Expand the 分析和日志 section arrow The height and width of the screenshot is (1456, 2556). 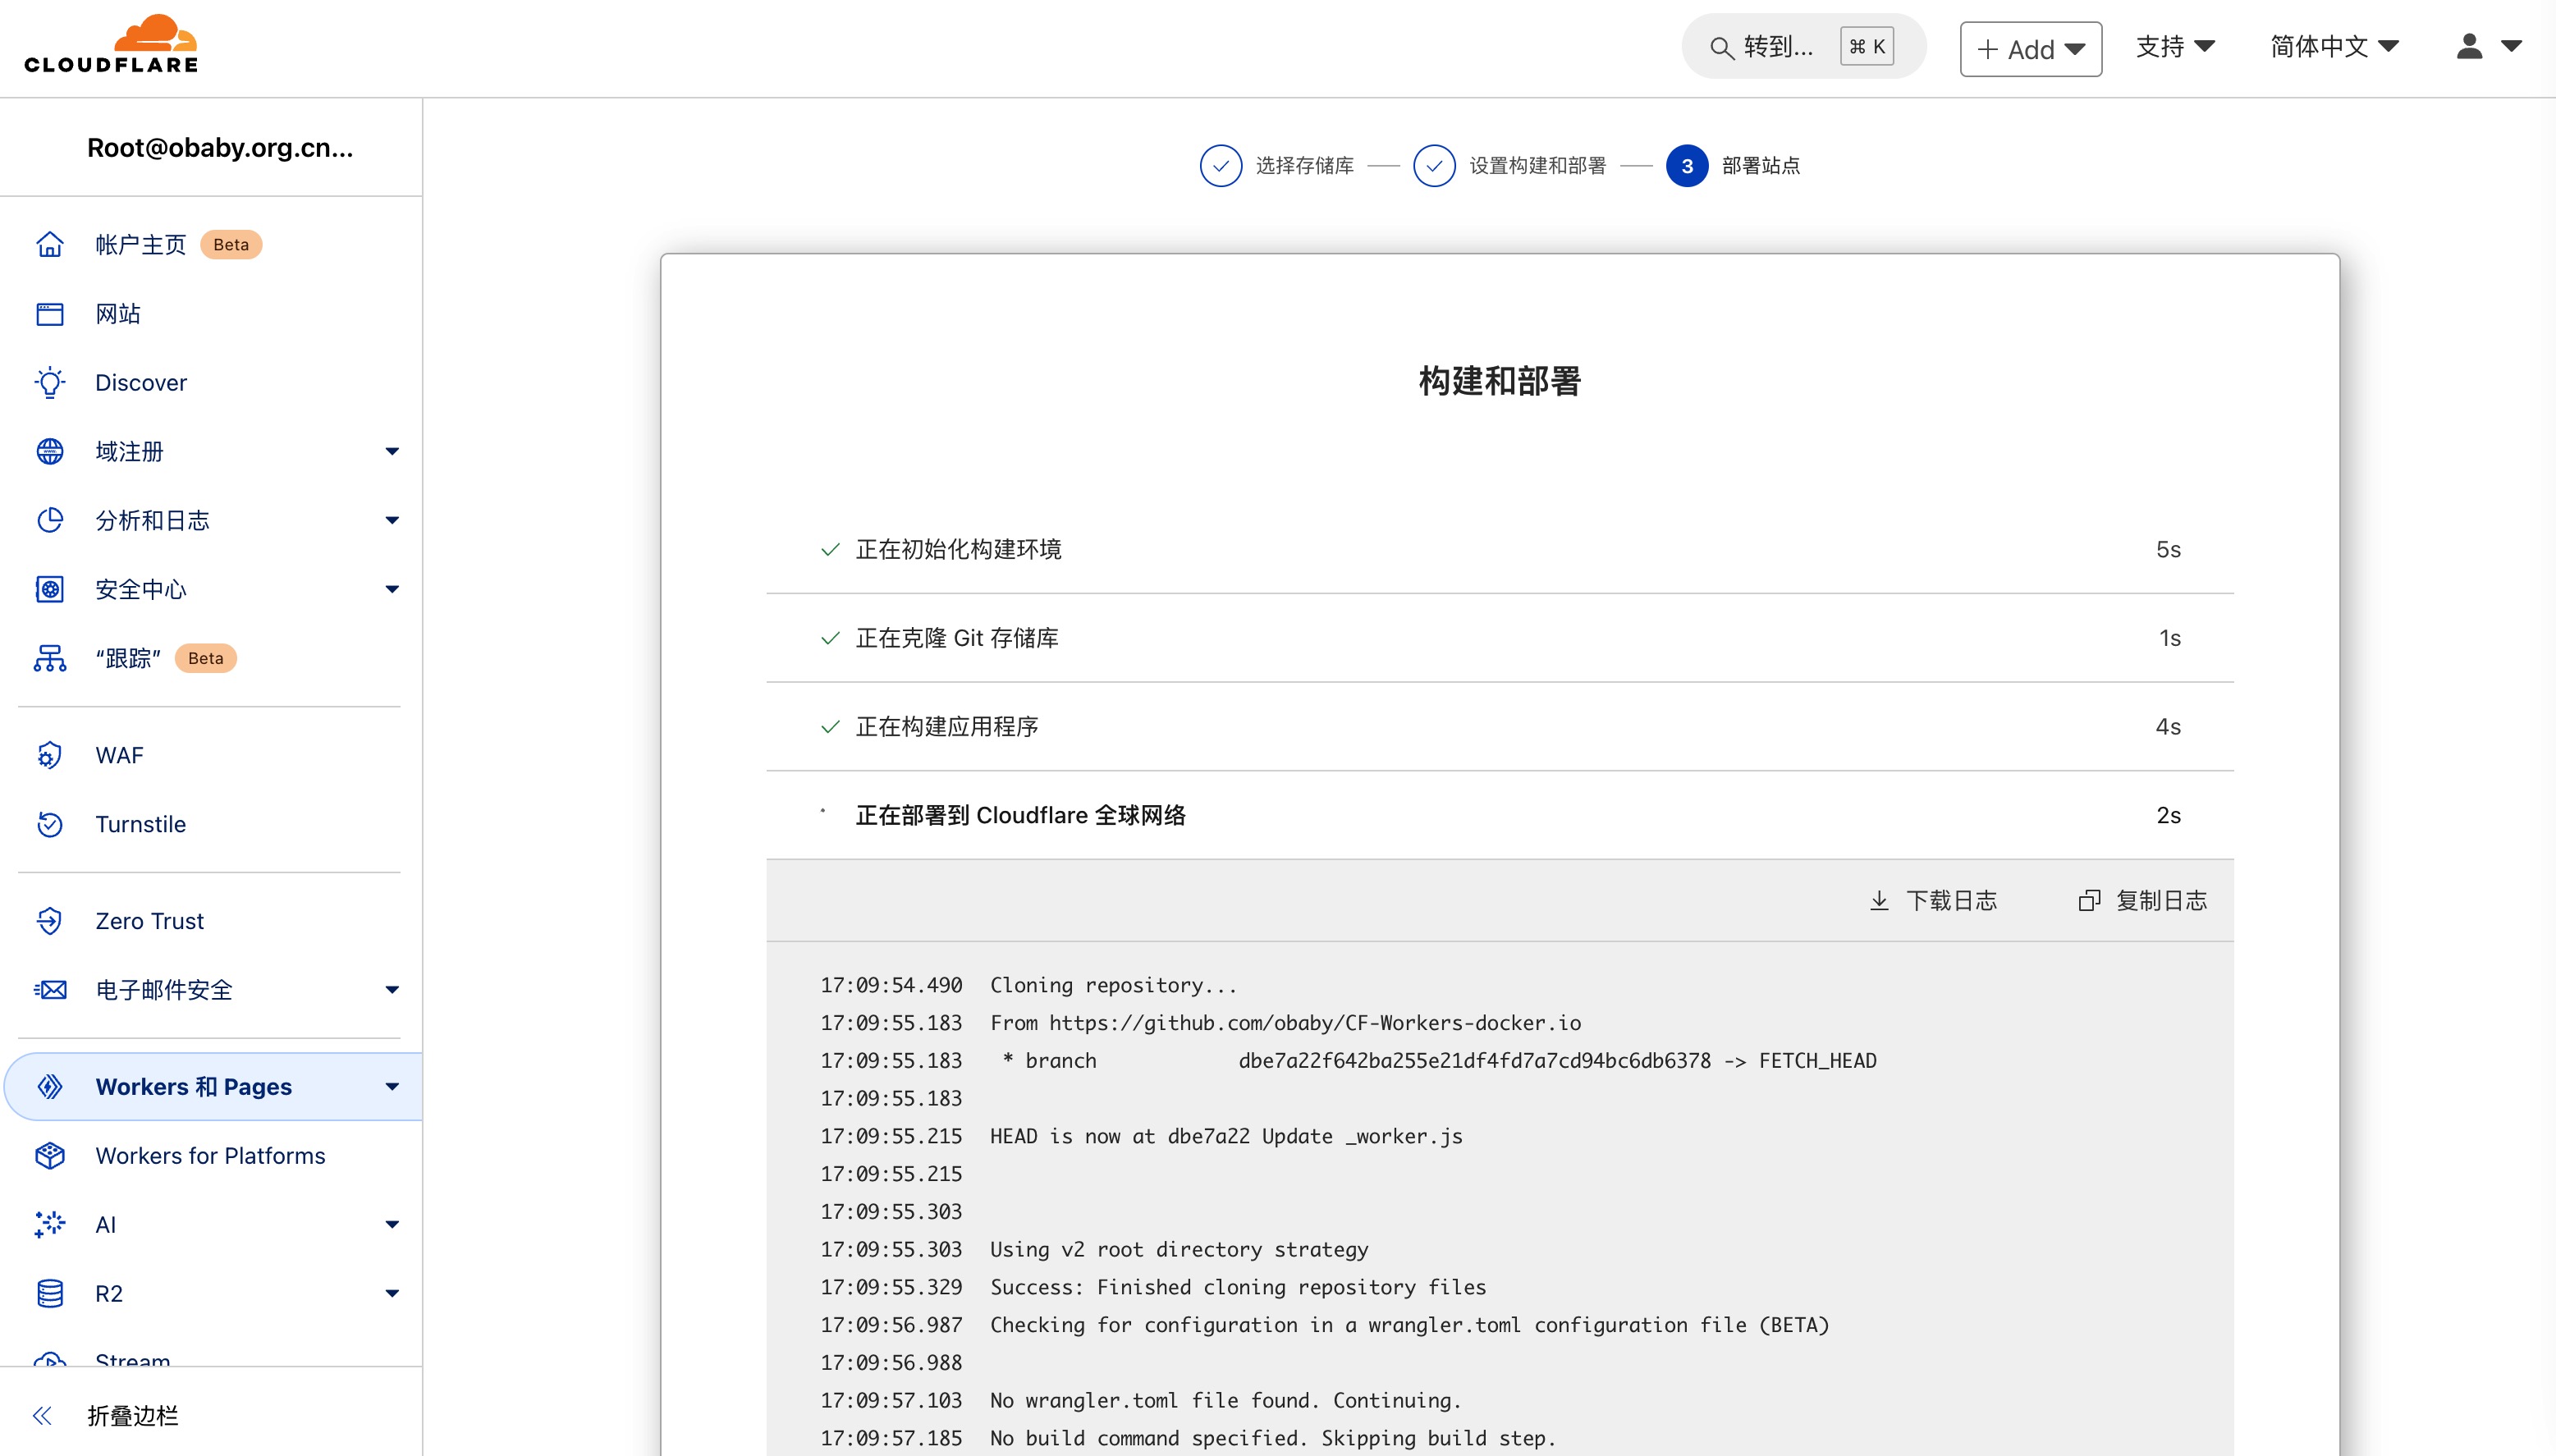click(x=392, y=521)
